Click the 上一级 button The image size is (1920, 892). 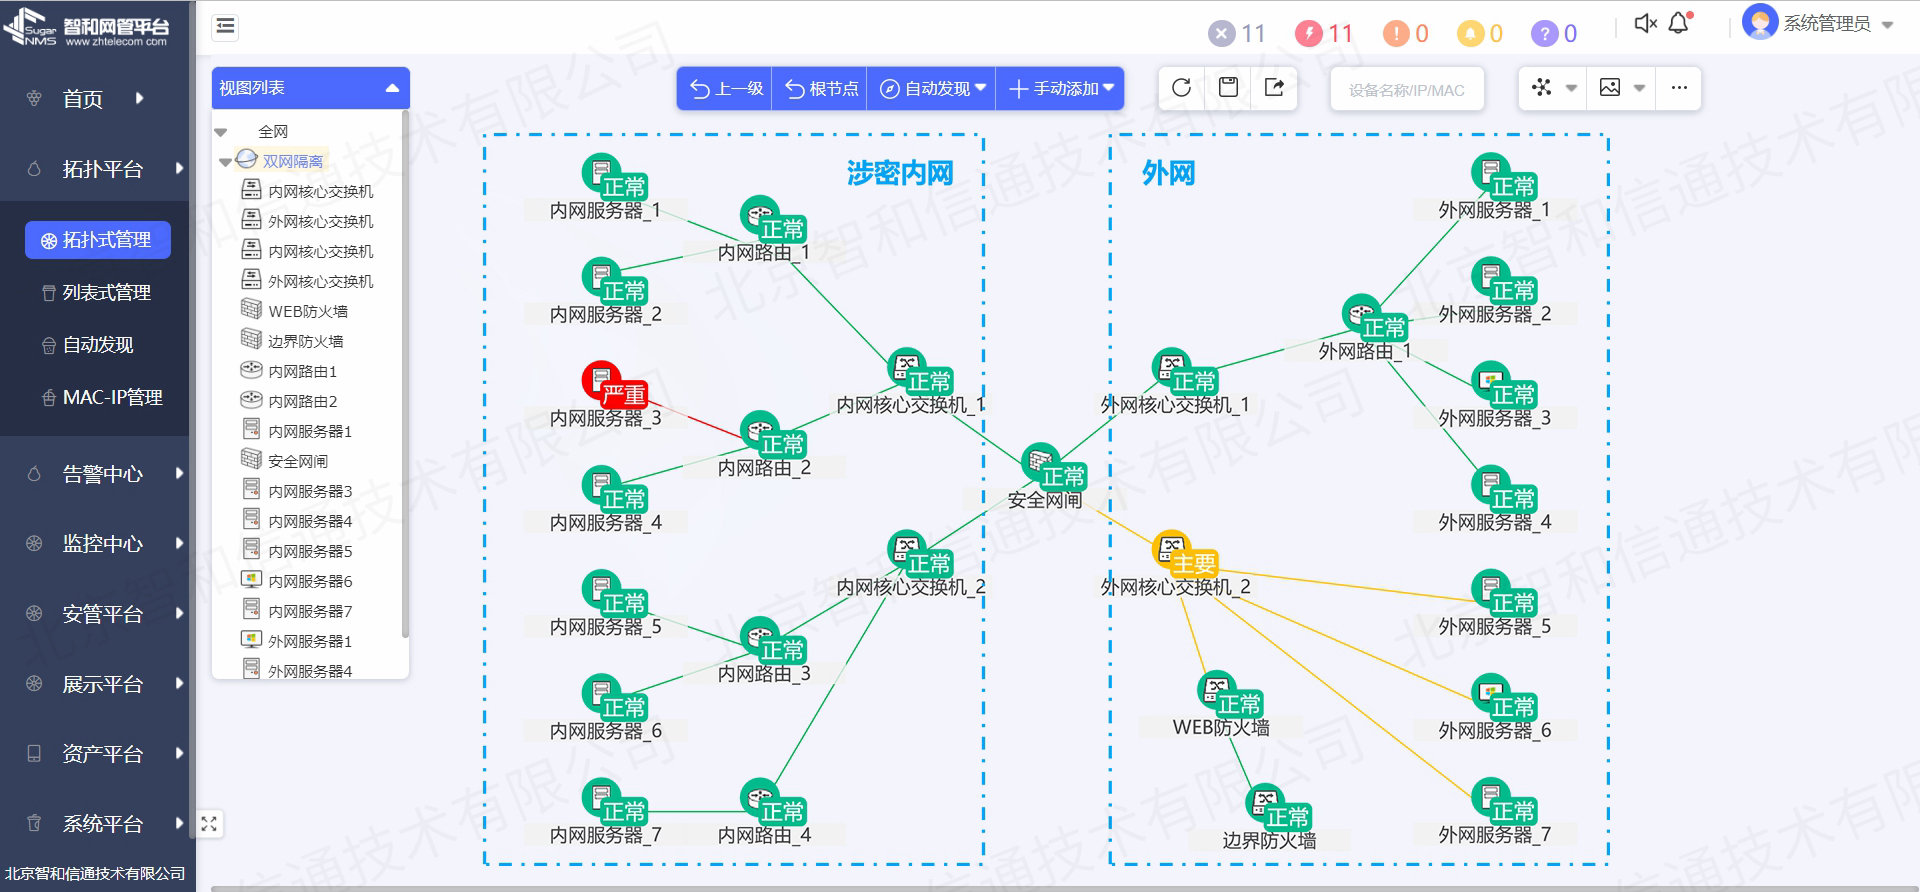[x=726, y=88]
